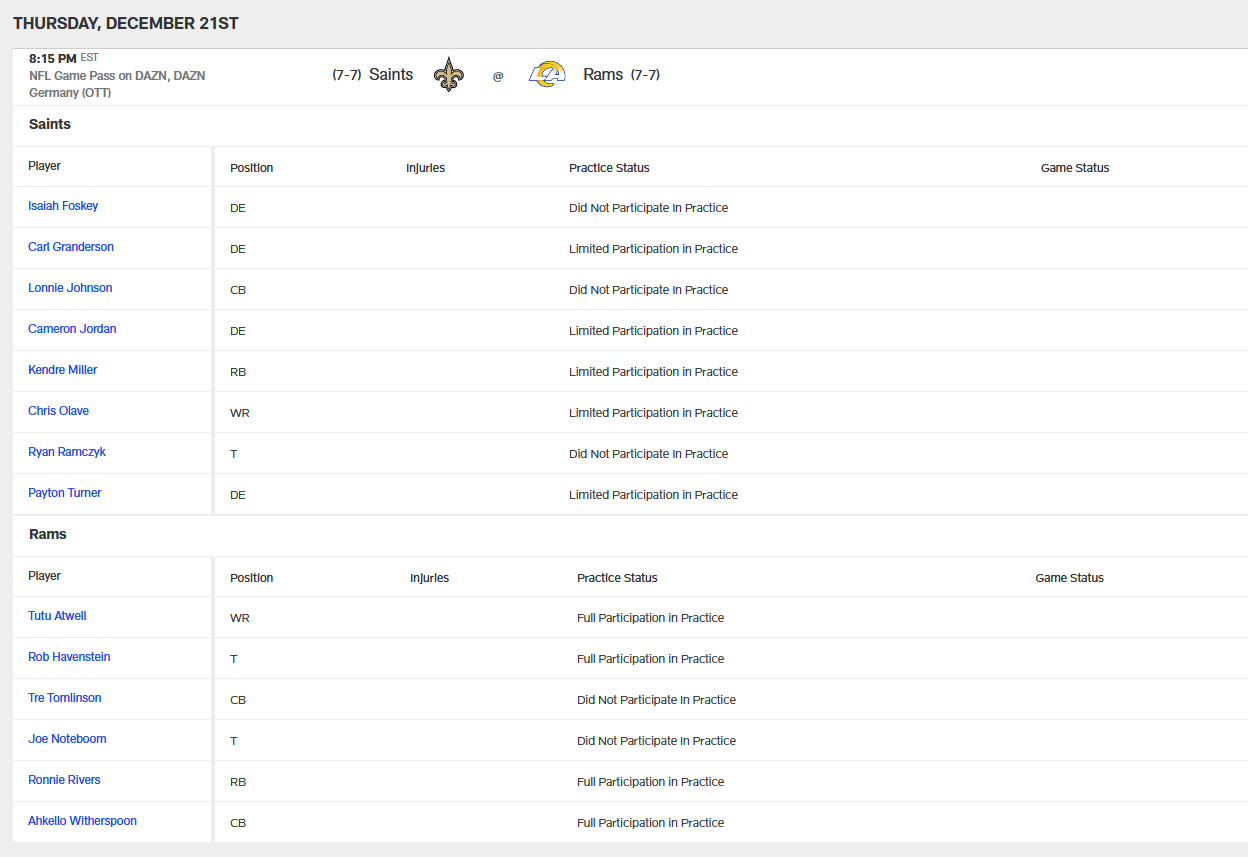Click the Rams team logo
1248x857 pixels.
pyautogui.click(x=547, y=75)
